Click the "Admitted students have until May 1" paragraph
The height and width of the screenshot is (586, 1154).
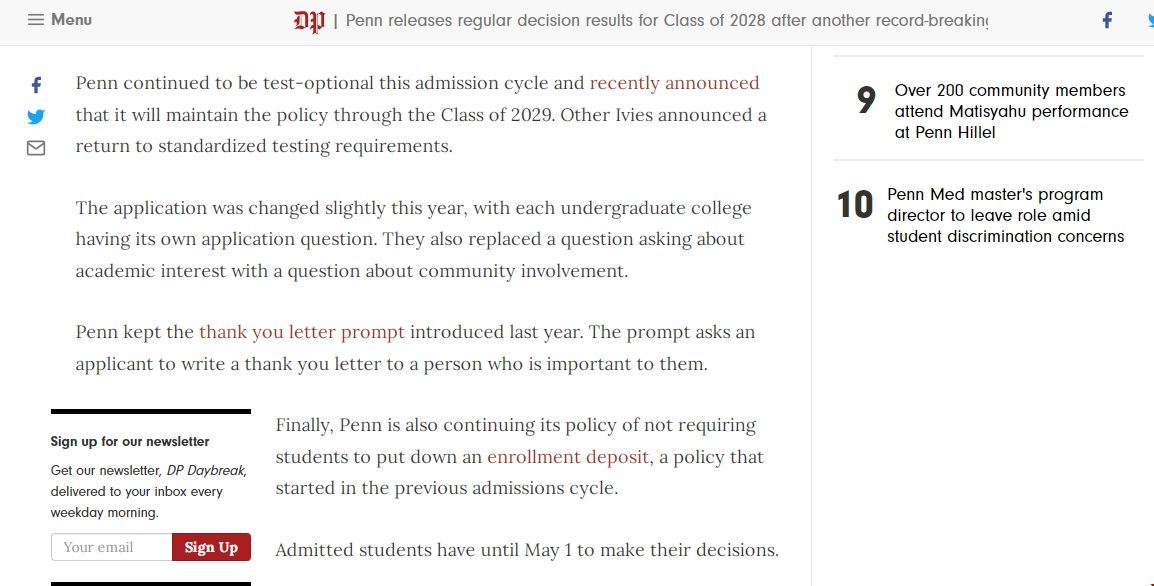pyautogui.click(x=526, y=550)
